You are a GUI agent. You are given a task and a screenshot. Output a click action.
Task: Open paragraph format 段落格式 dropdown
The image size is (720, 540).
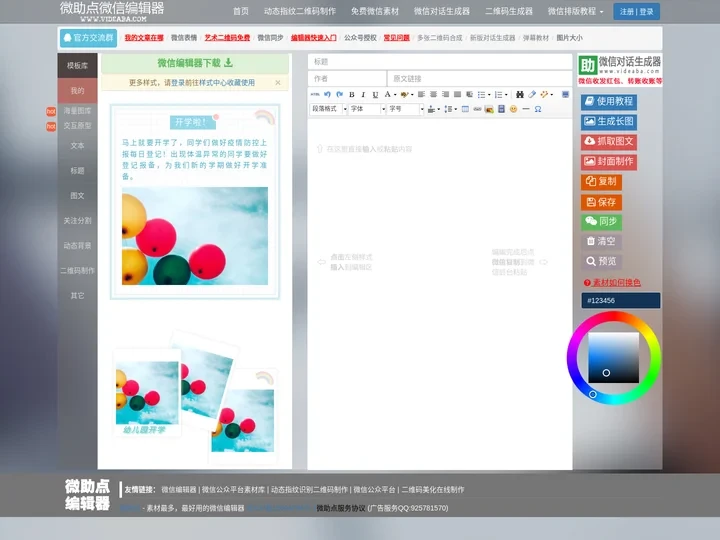(329, 109)
